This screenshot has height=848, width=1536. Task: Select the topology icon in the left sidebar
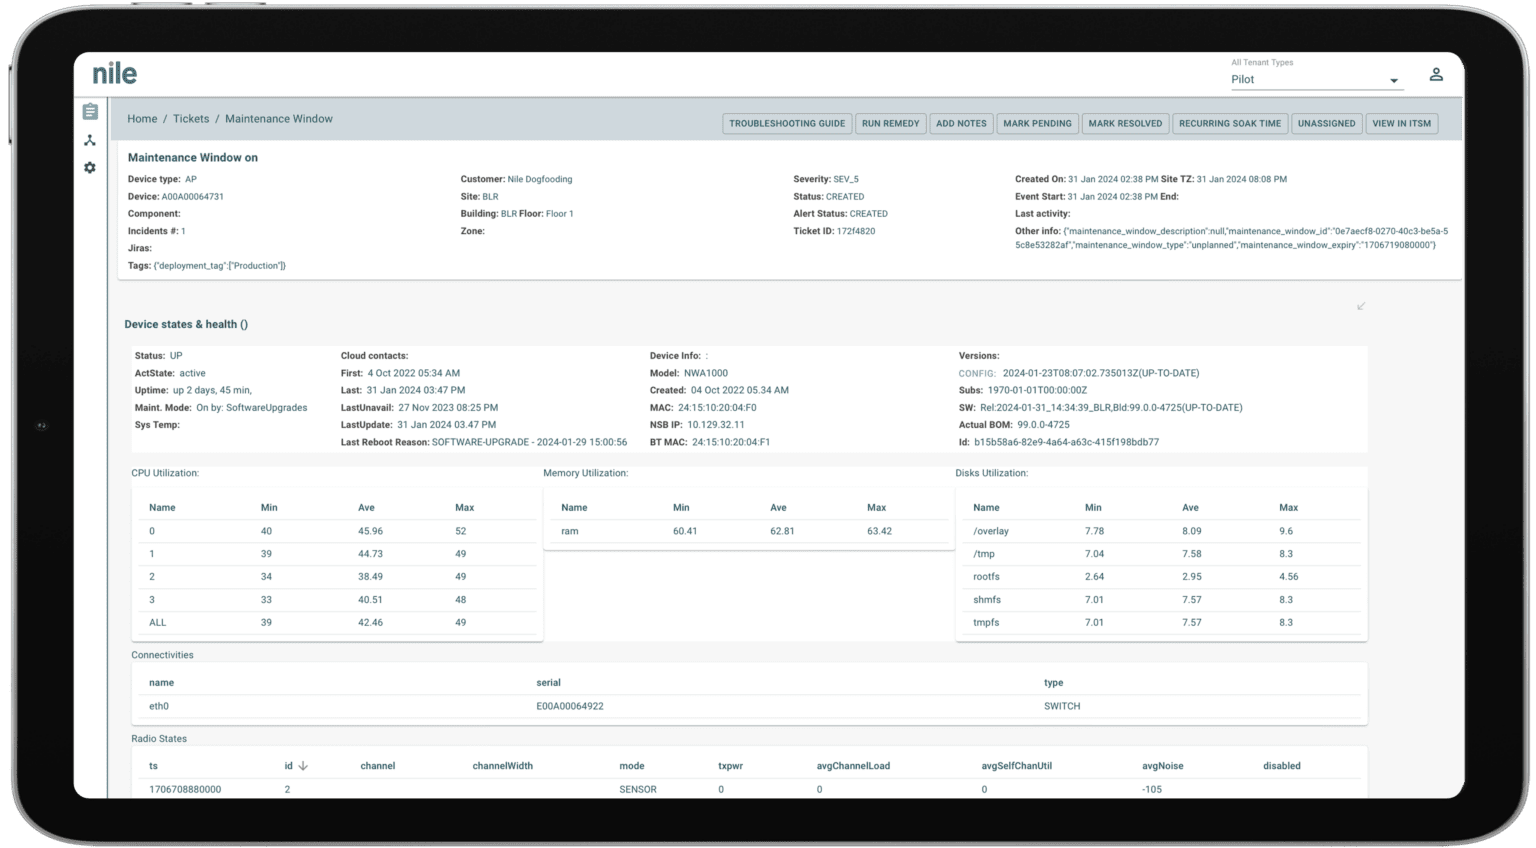point(89,140)
